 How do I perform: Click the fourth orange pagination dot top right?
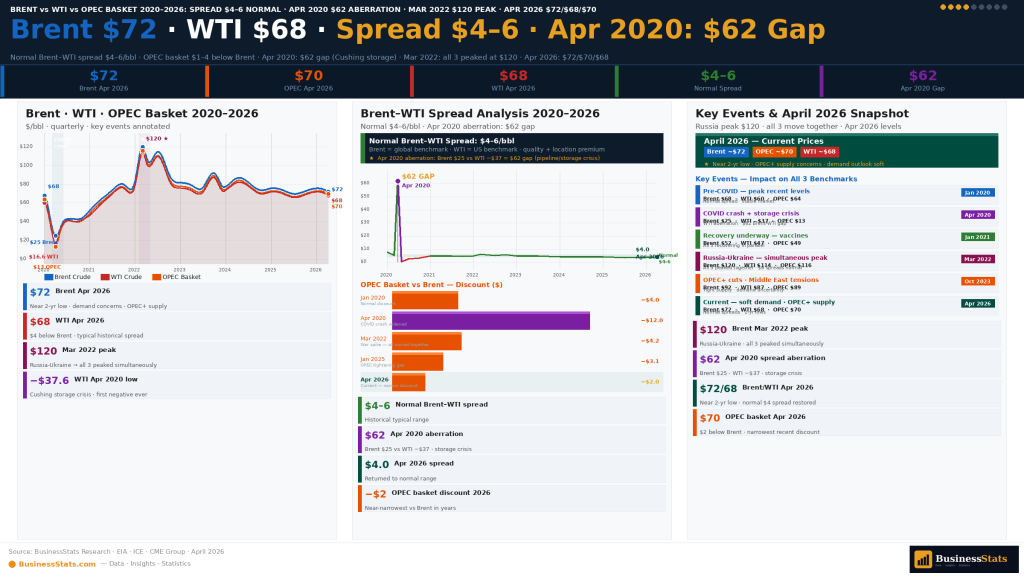click(966, 7)
